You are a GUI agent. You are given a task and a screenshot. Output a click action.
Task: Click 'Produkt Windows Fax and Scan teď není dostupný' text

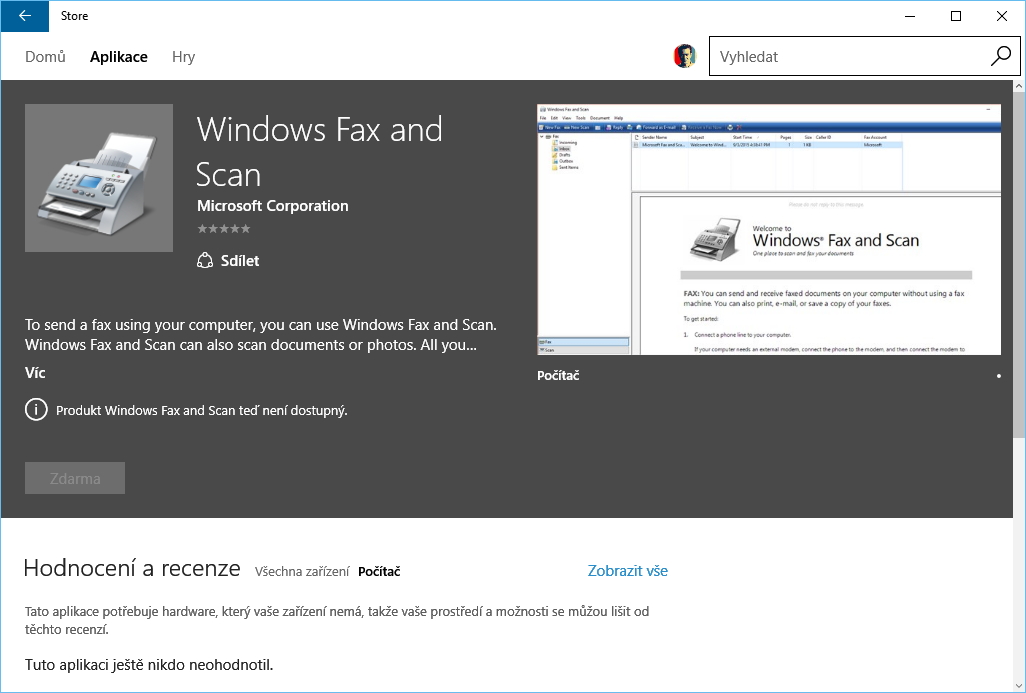[202, 410]
